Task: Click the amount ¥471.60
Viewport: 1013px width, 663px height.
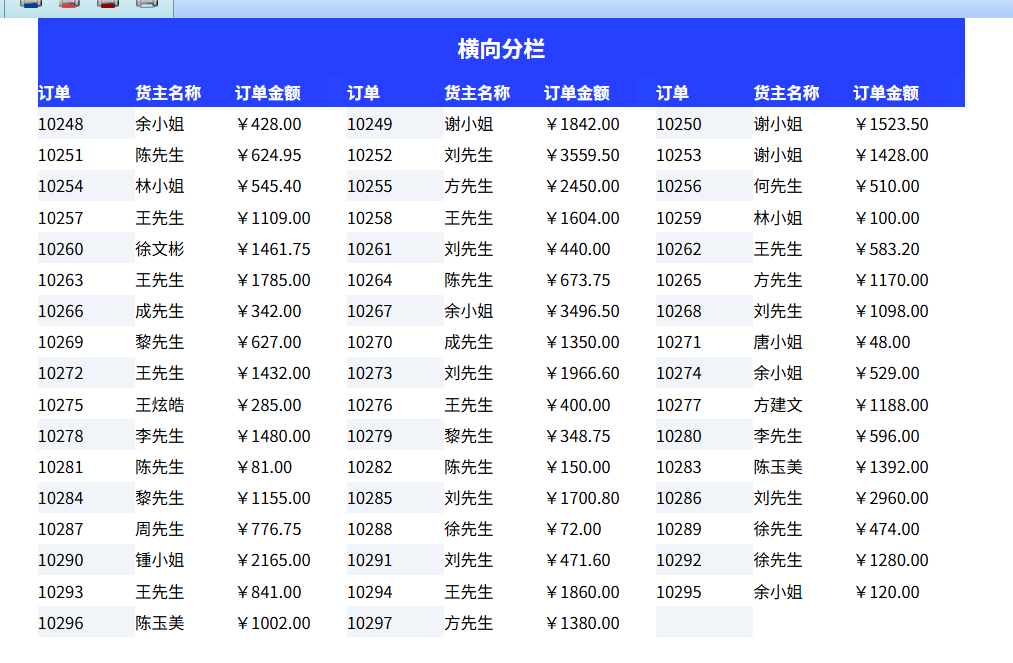Action: pos(578,560)
